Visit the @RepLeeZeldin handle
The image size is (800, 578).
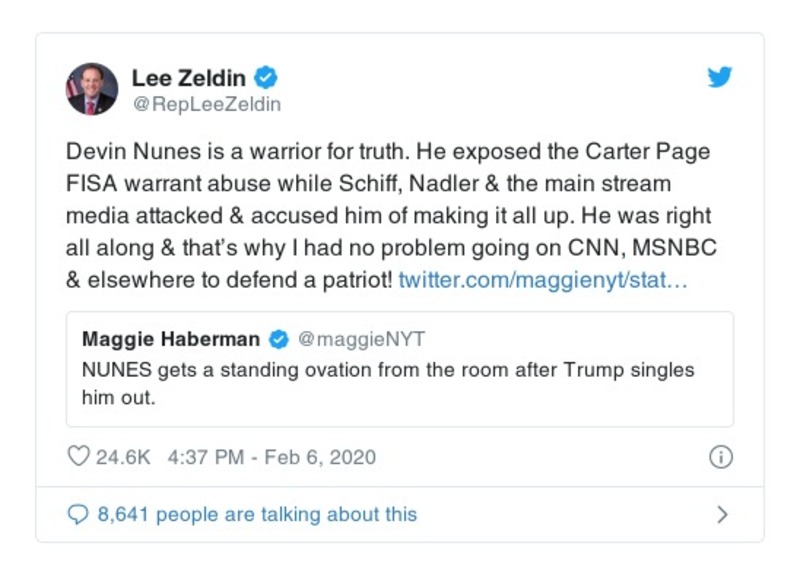[206, 104]
